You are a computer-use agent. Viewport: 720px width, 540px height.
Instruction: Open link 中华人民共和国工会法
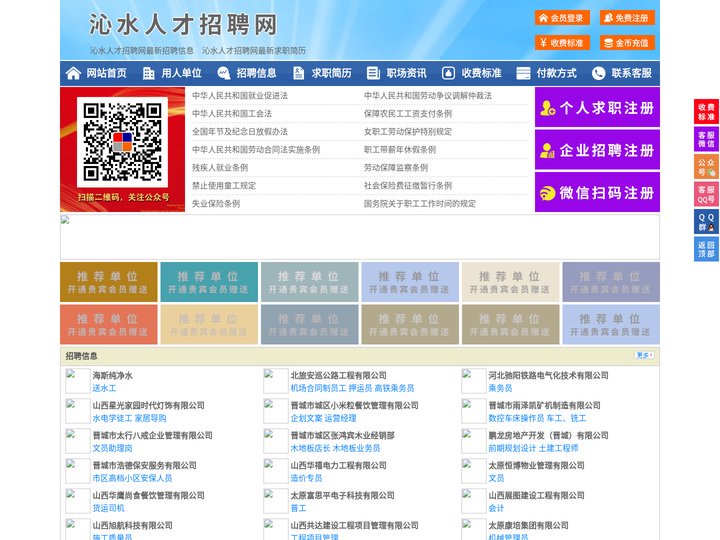coord(232,113)
